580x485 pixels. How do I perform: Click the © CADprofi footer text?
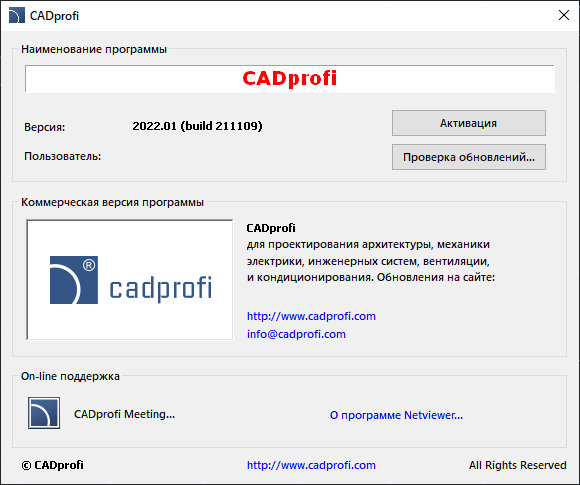click(x=52, y=465)
